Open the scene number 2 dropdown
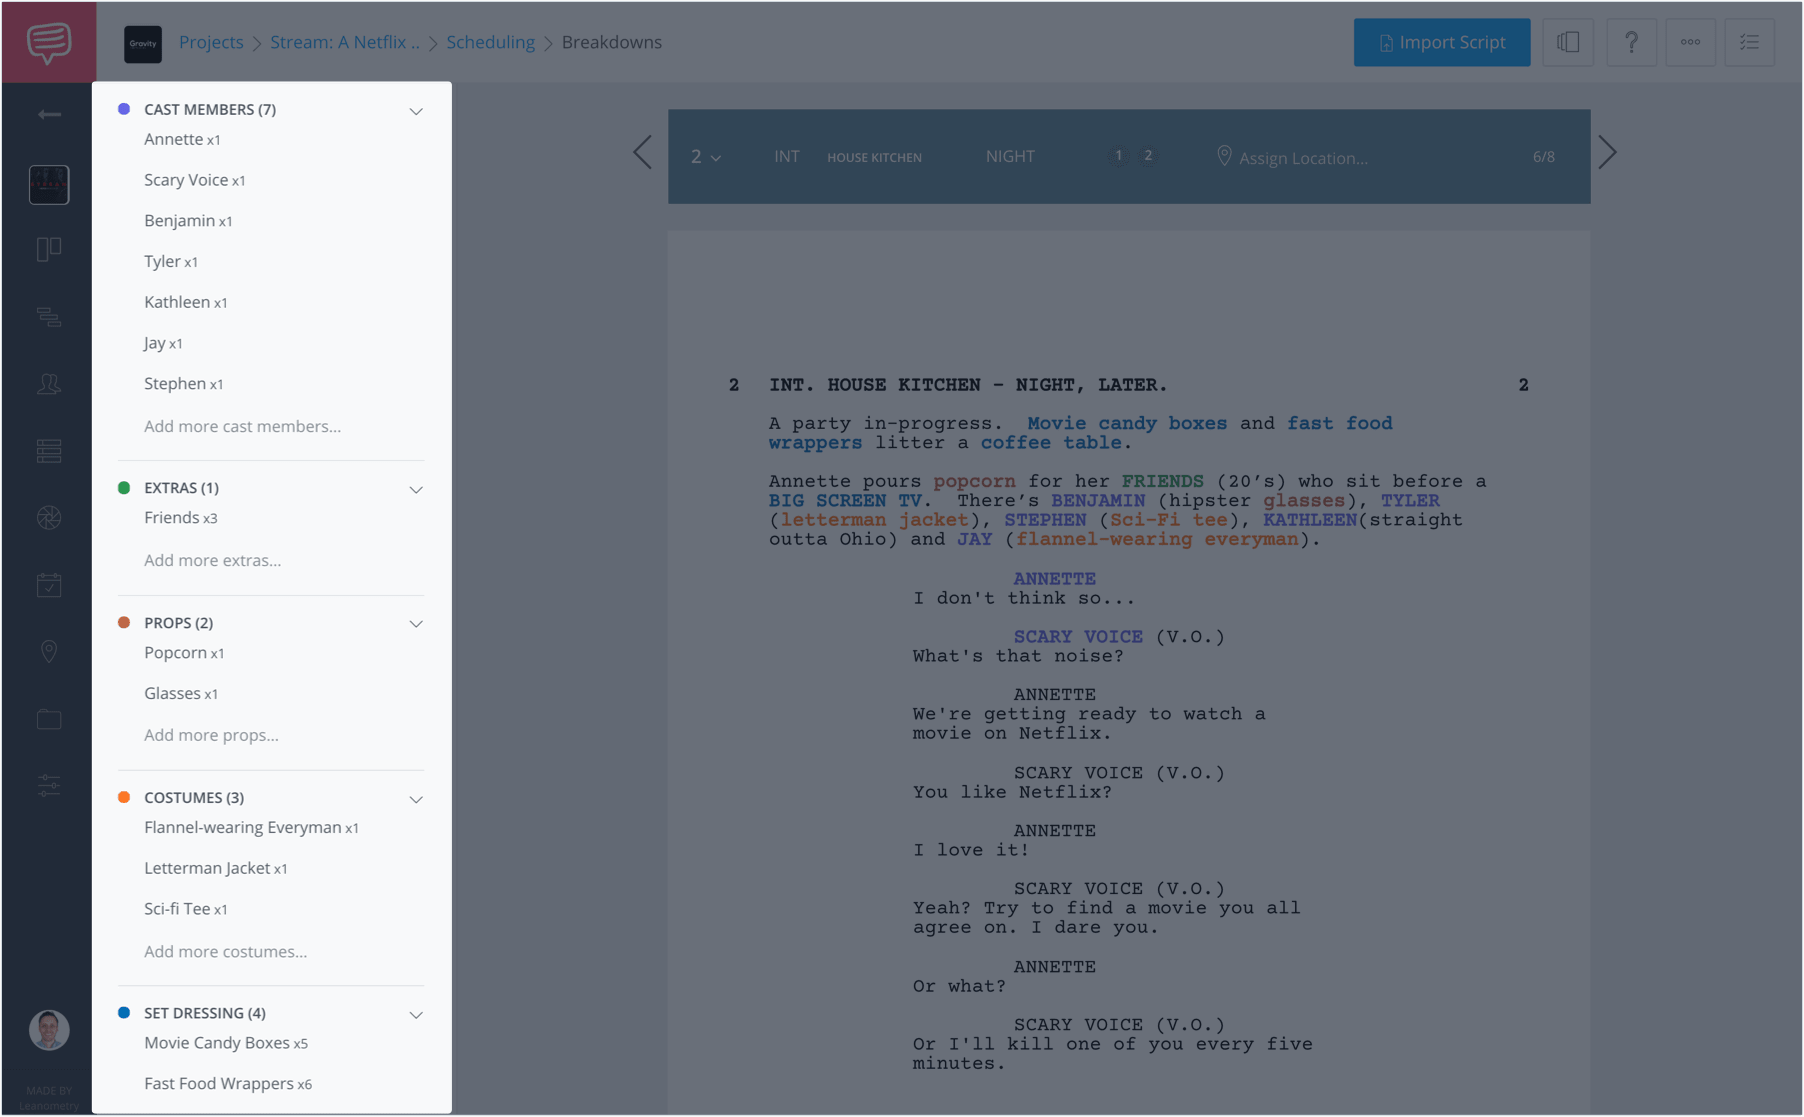 click(705, 157)
